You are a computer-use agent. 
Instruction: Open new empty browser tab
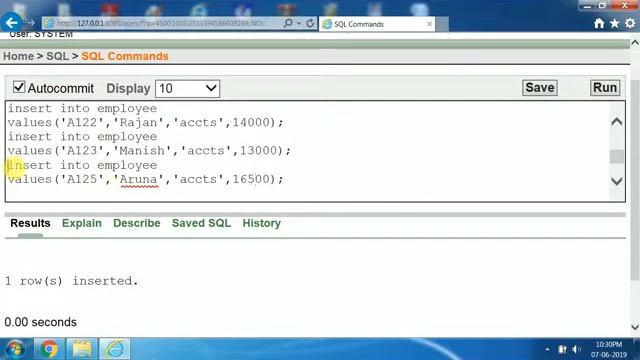(442, 24)
